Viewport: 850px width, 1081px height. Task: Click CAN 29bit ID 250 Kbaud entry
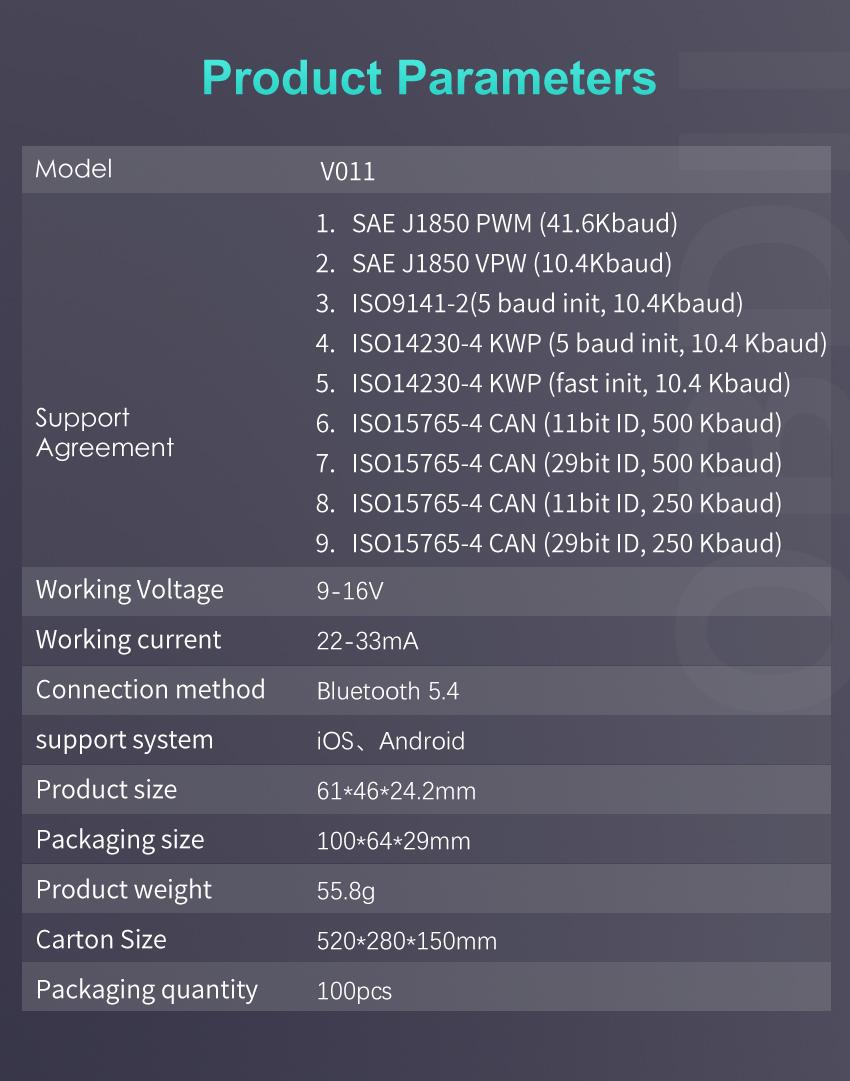[548, 543]
